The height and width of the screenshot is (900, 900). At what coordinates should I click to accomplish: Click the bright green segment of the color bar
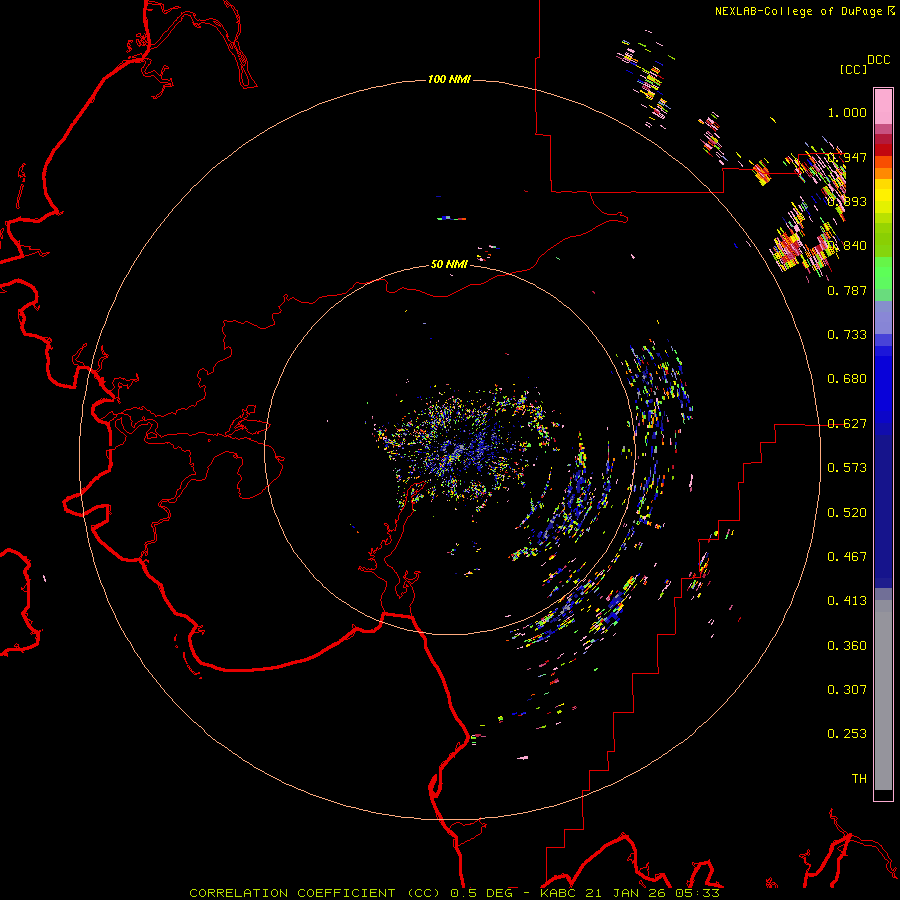883,273
